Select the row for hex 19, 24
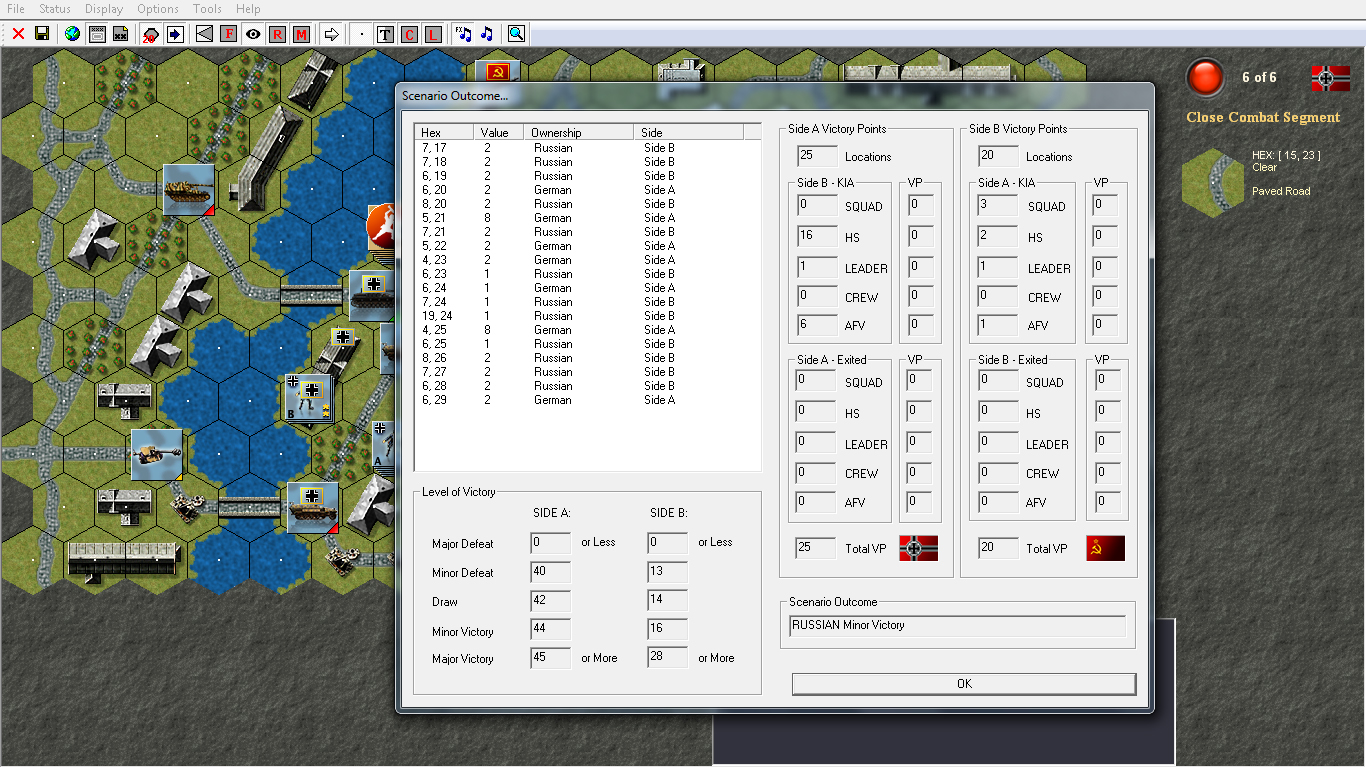This screenshot has width=1366, height=768. [x=587, y=316]
